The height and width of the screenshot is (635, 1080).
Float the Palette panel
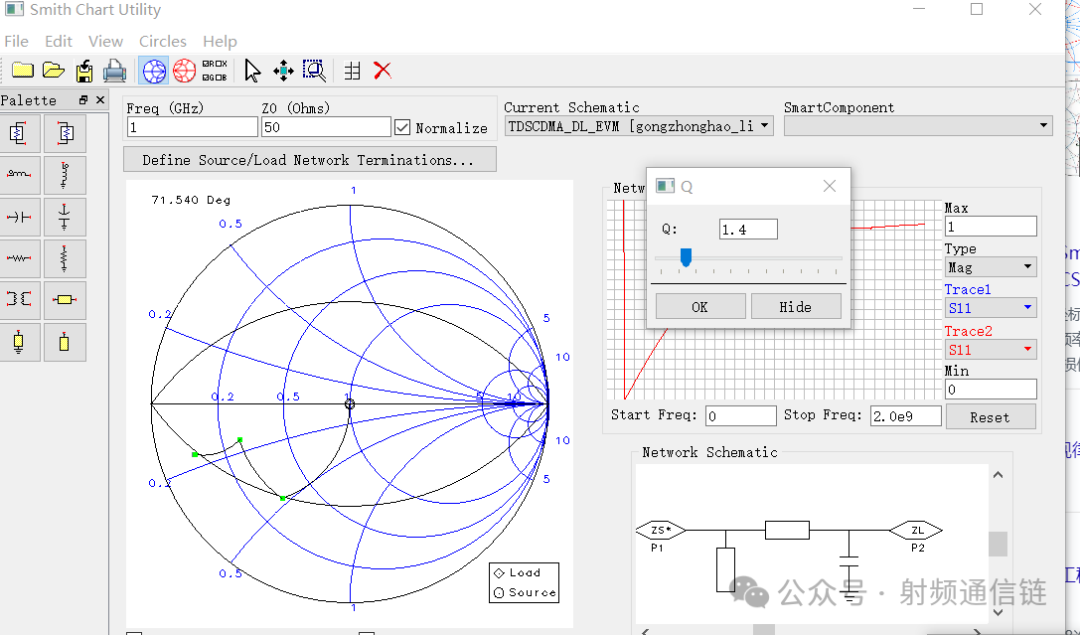click(x=83, y=100)
